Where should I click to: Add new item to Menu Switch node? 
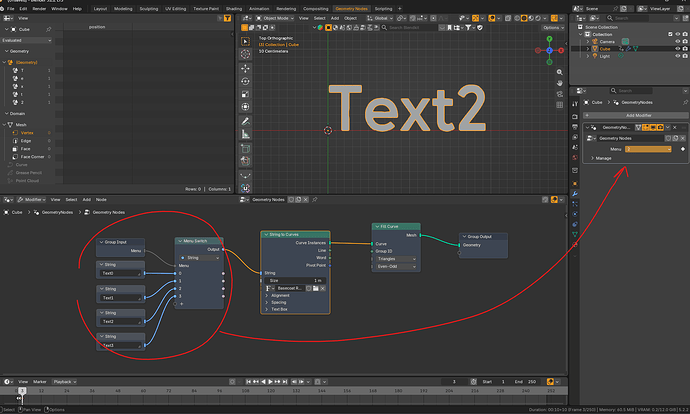click(181, 304)
